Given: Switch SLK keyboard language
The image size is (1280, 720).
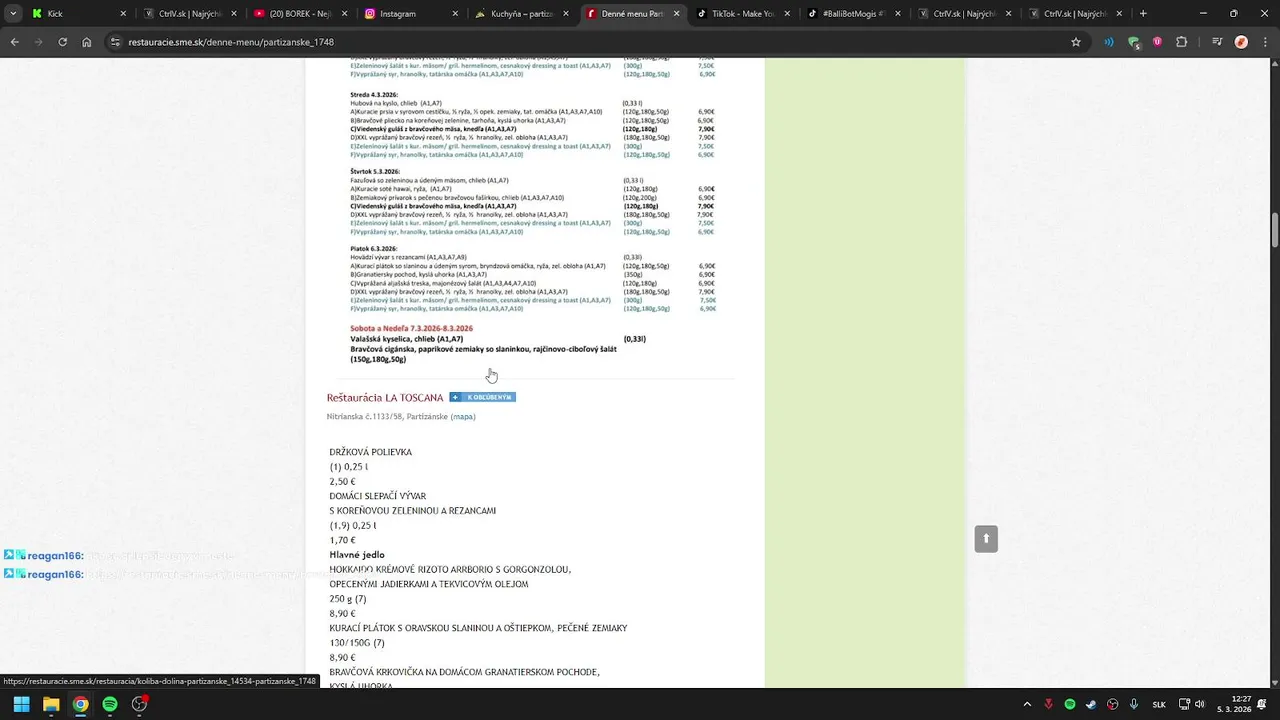Looking at the screenshot, I should point(1159,704).
